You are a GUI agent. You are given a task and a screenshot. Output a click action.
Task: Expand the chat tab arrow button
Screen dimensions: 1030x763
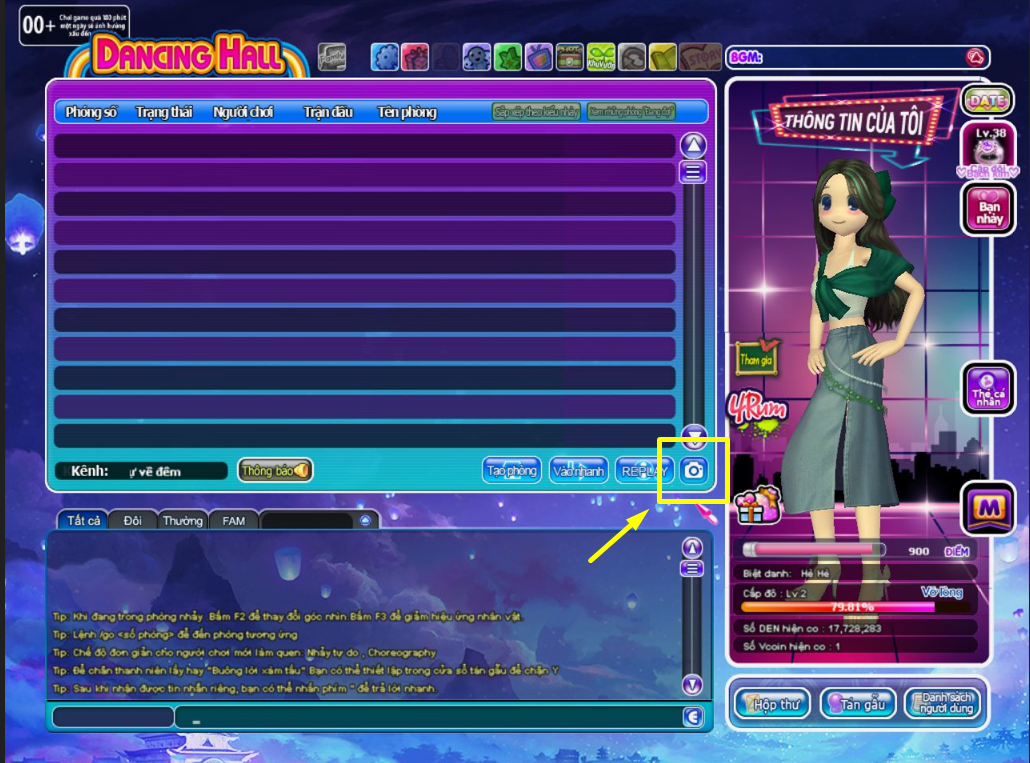[x=365, y=520]
